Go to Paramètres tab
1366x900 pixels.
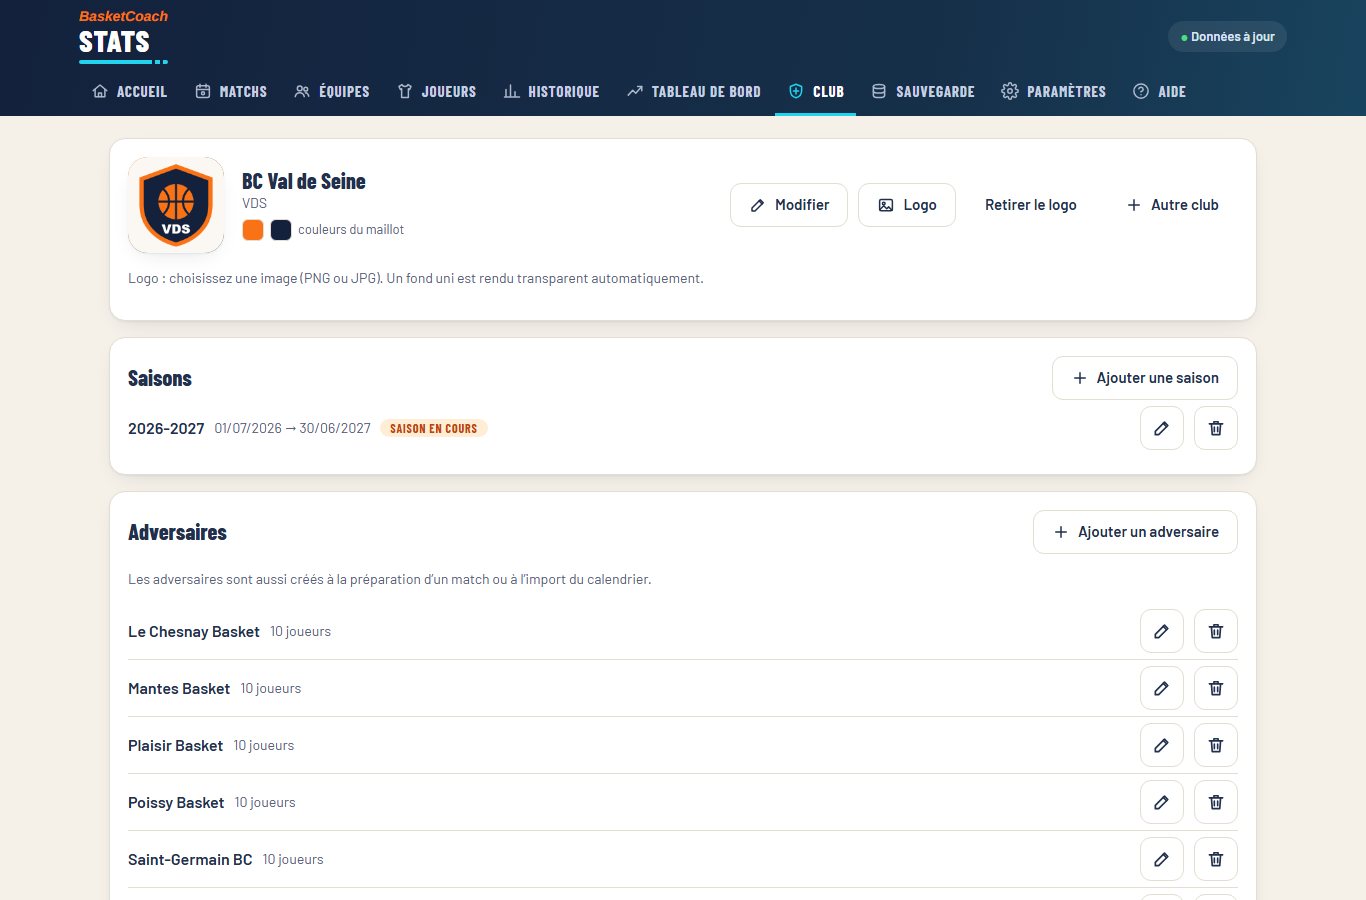click(1054, 91)
